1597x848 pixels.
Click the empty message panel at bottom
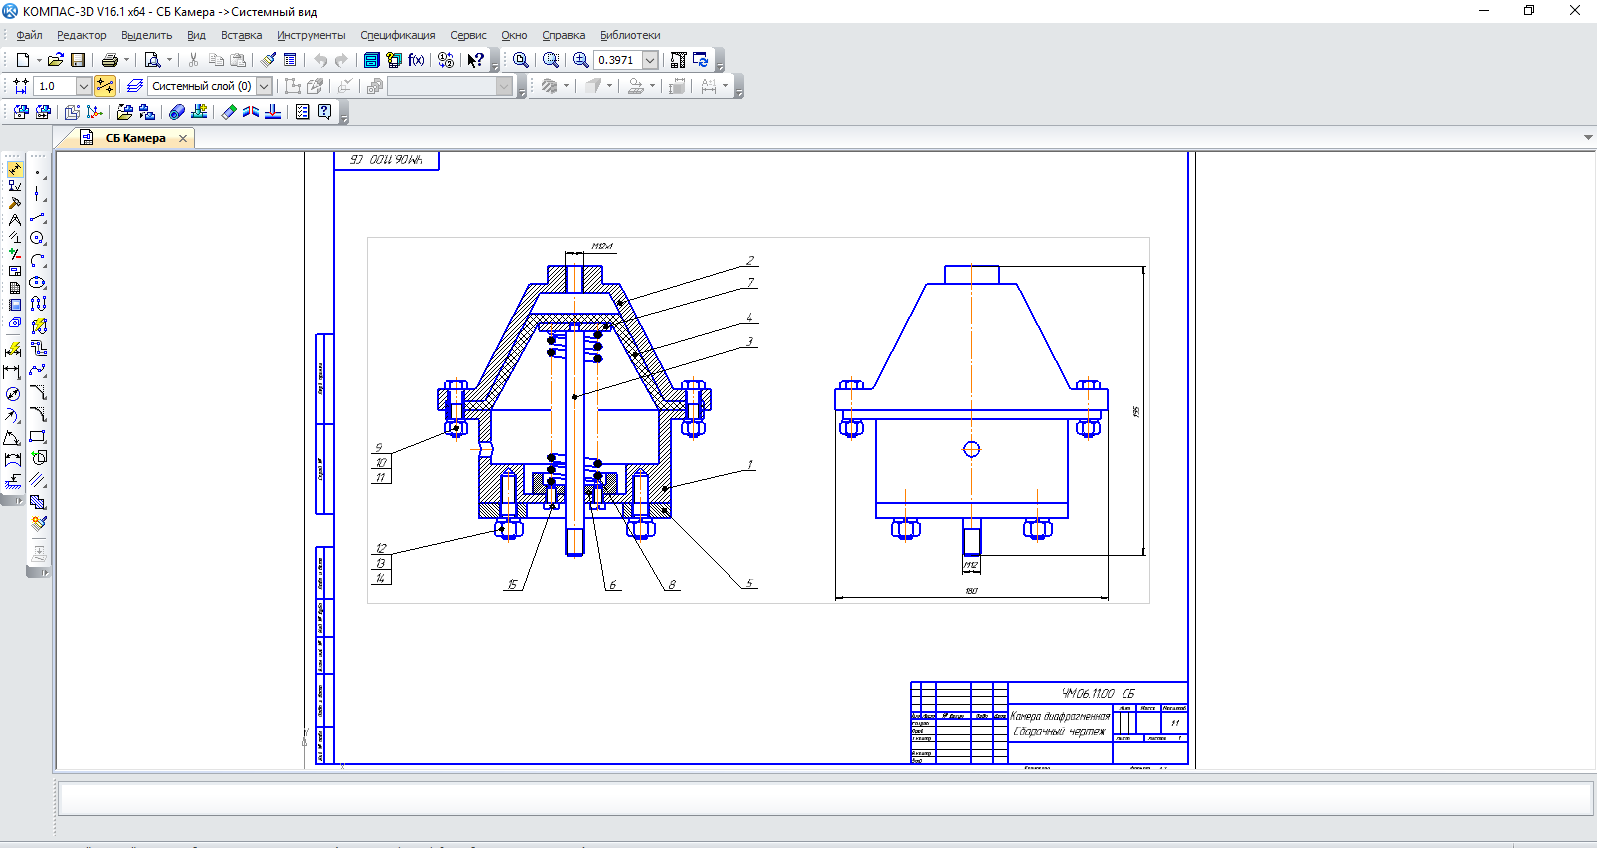pos(825,798)
